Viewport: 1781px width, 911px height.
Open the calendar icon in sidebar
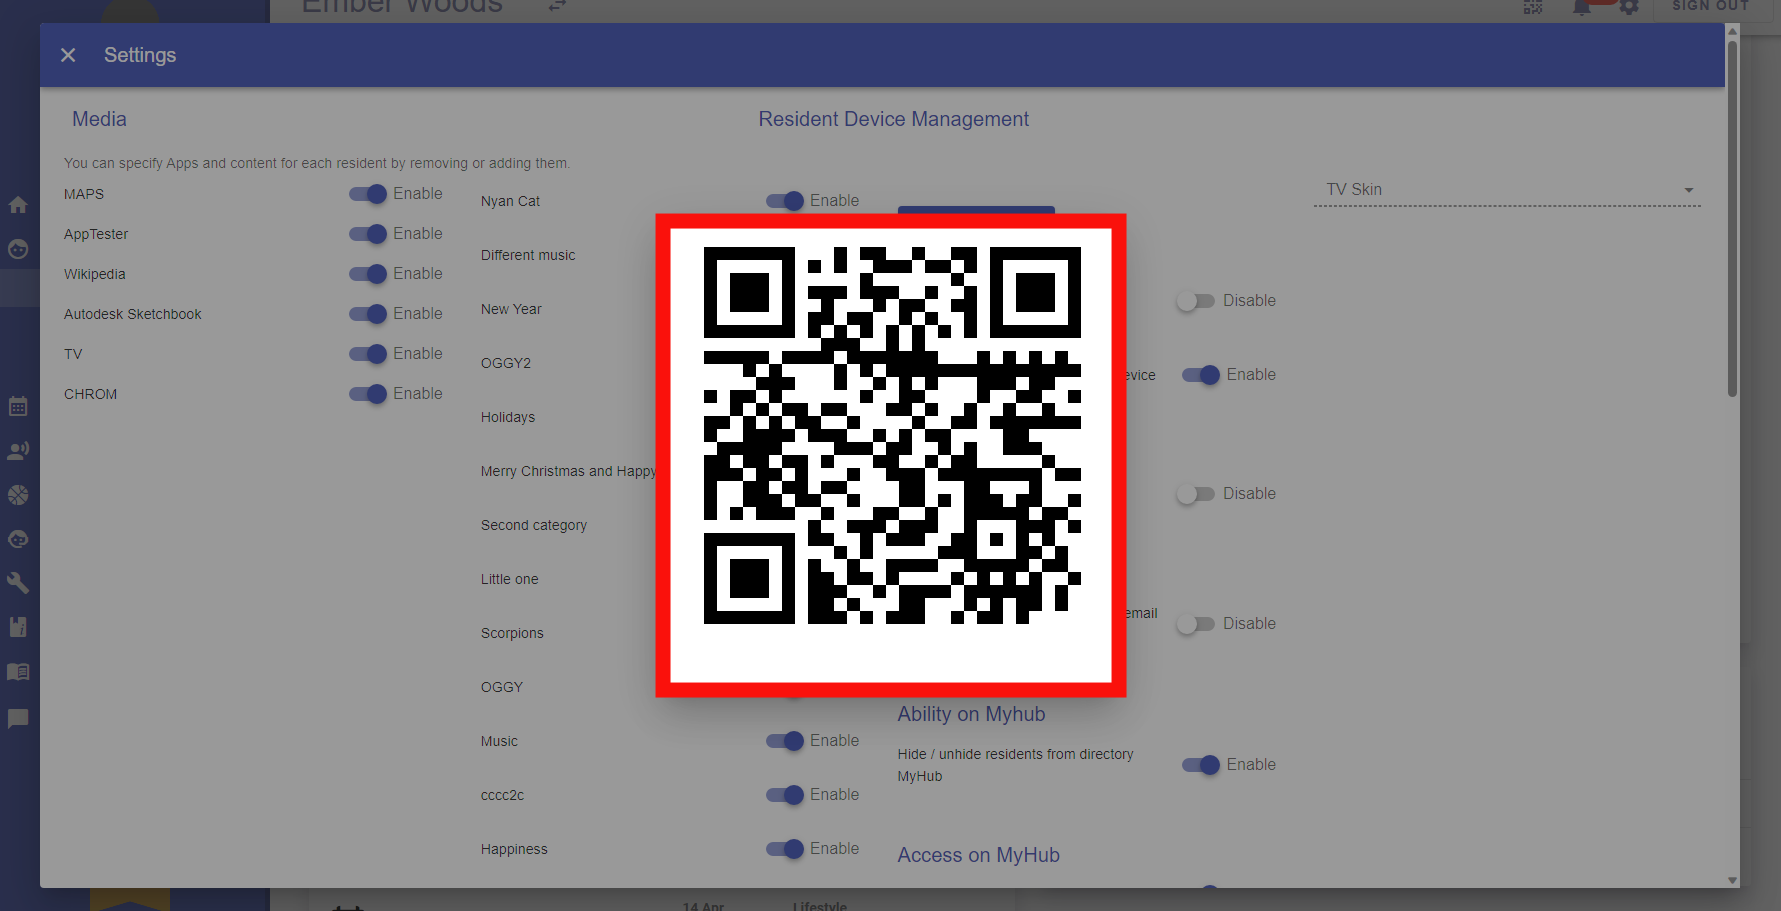pyautogui.click(x=18, y=406)
